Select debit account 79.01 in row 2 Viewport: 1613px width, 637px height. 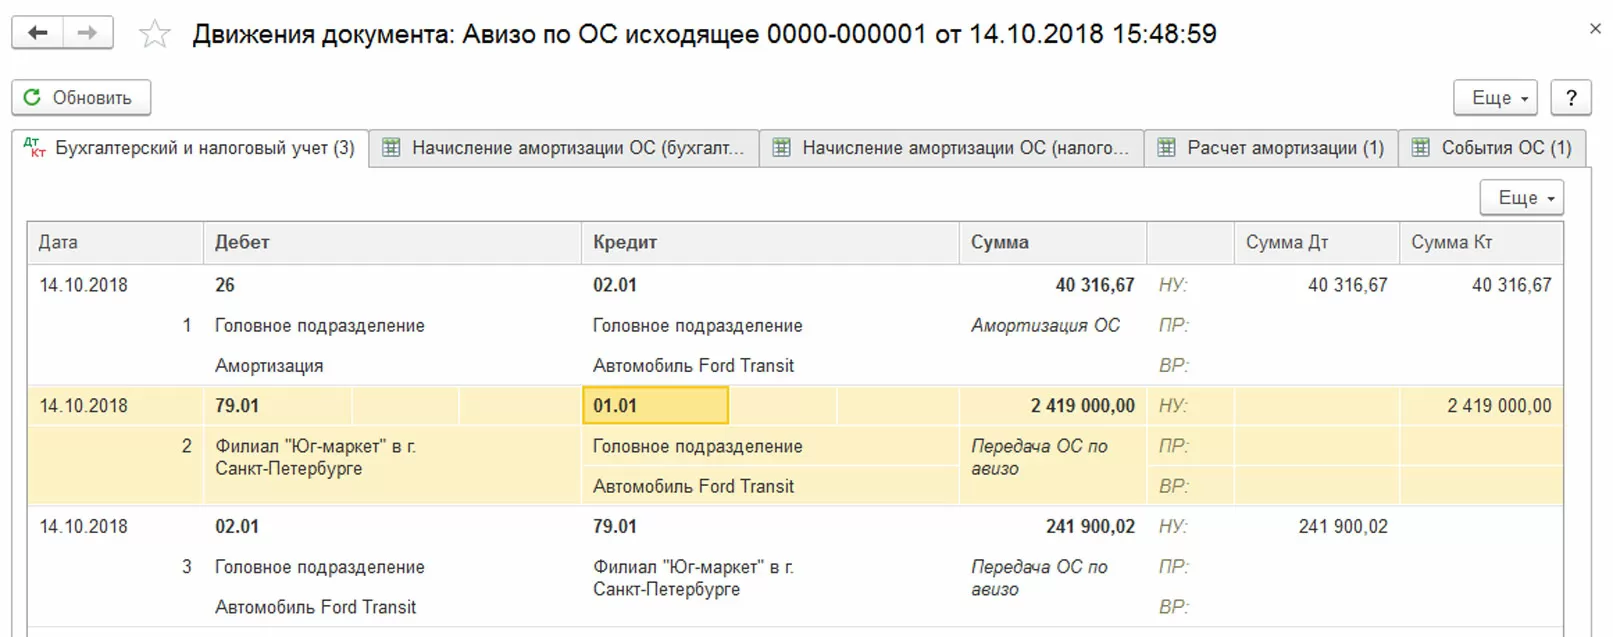tap(237, 406)
